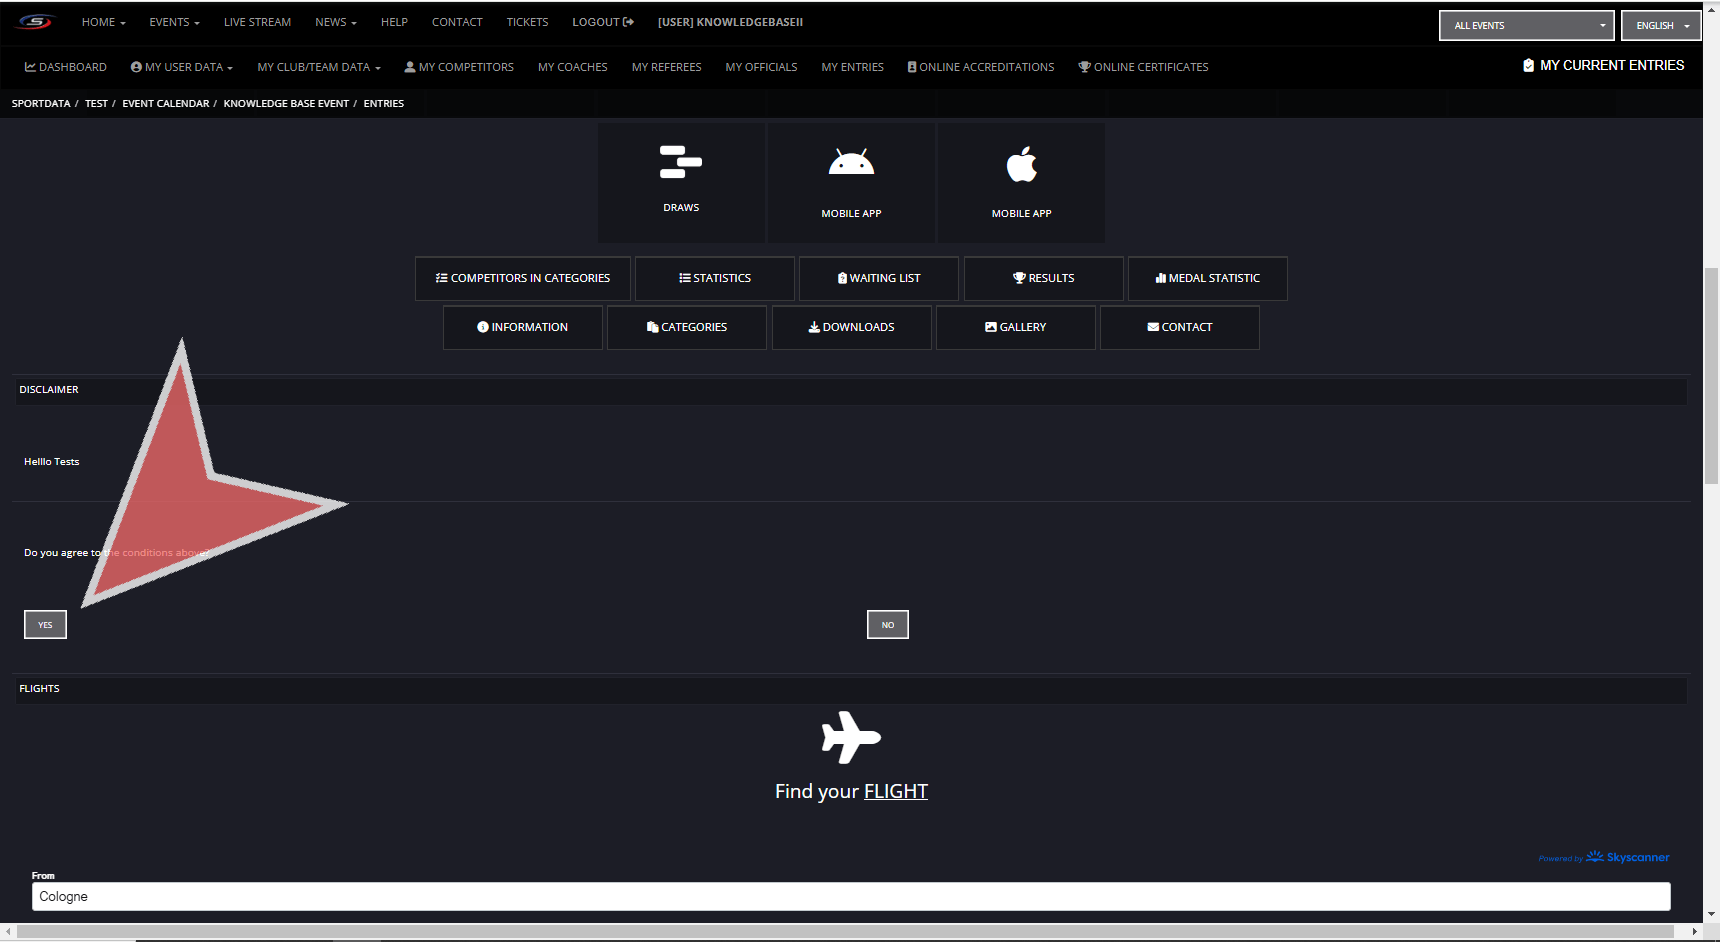Go to My Competitors tab
Viewport: 1721px width, 942px height.
coord(459,67)
